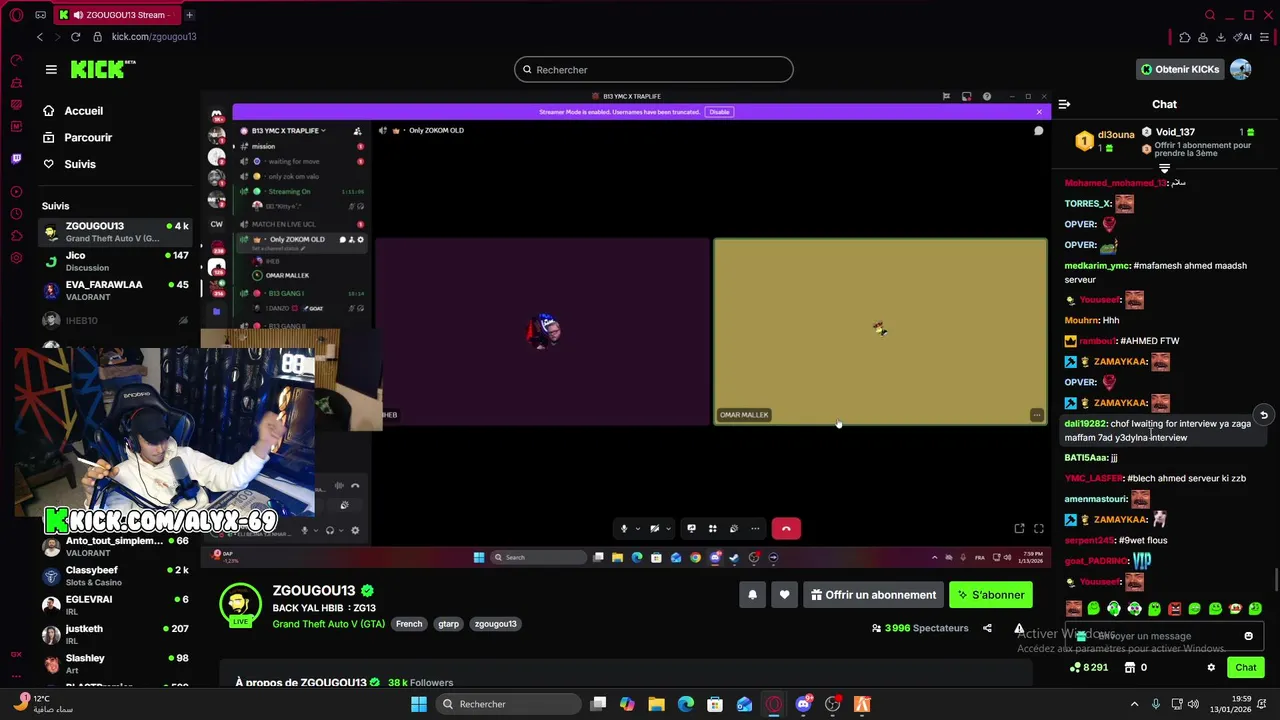This screenshot has width=1280, height=720.
Task: Open Classybeef channel from sidebar
Action: pyautogui.click(x=115, y=576)
